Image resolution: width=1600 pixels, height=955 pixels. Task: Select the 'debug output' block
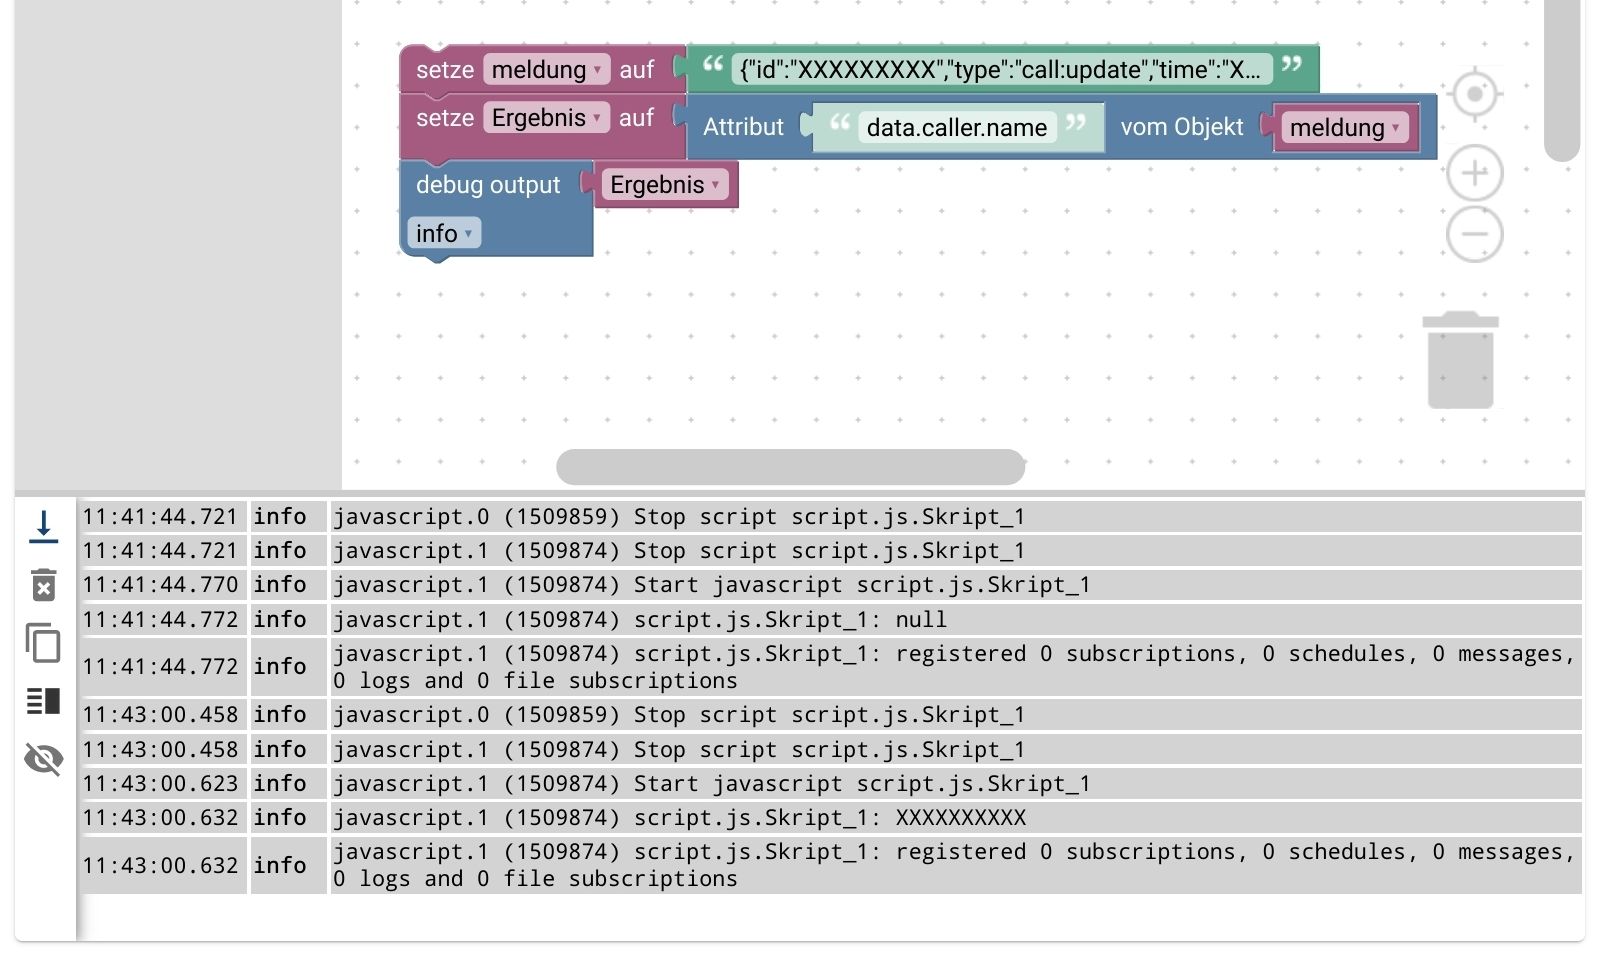coord(488,185)
